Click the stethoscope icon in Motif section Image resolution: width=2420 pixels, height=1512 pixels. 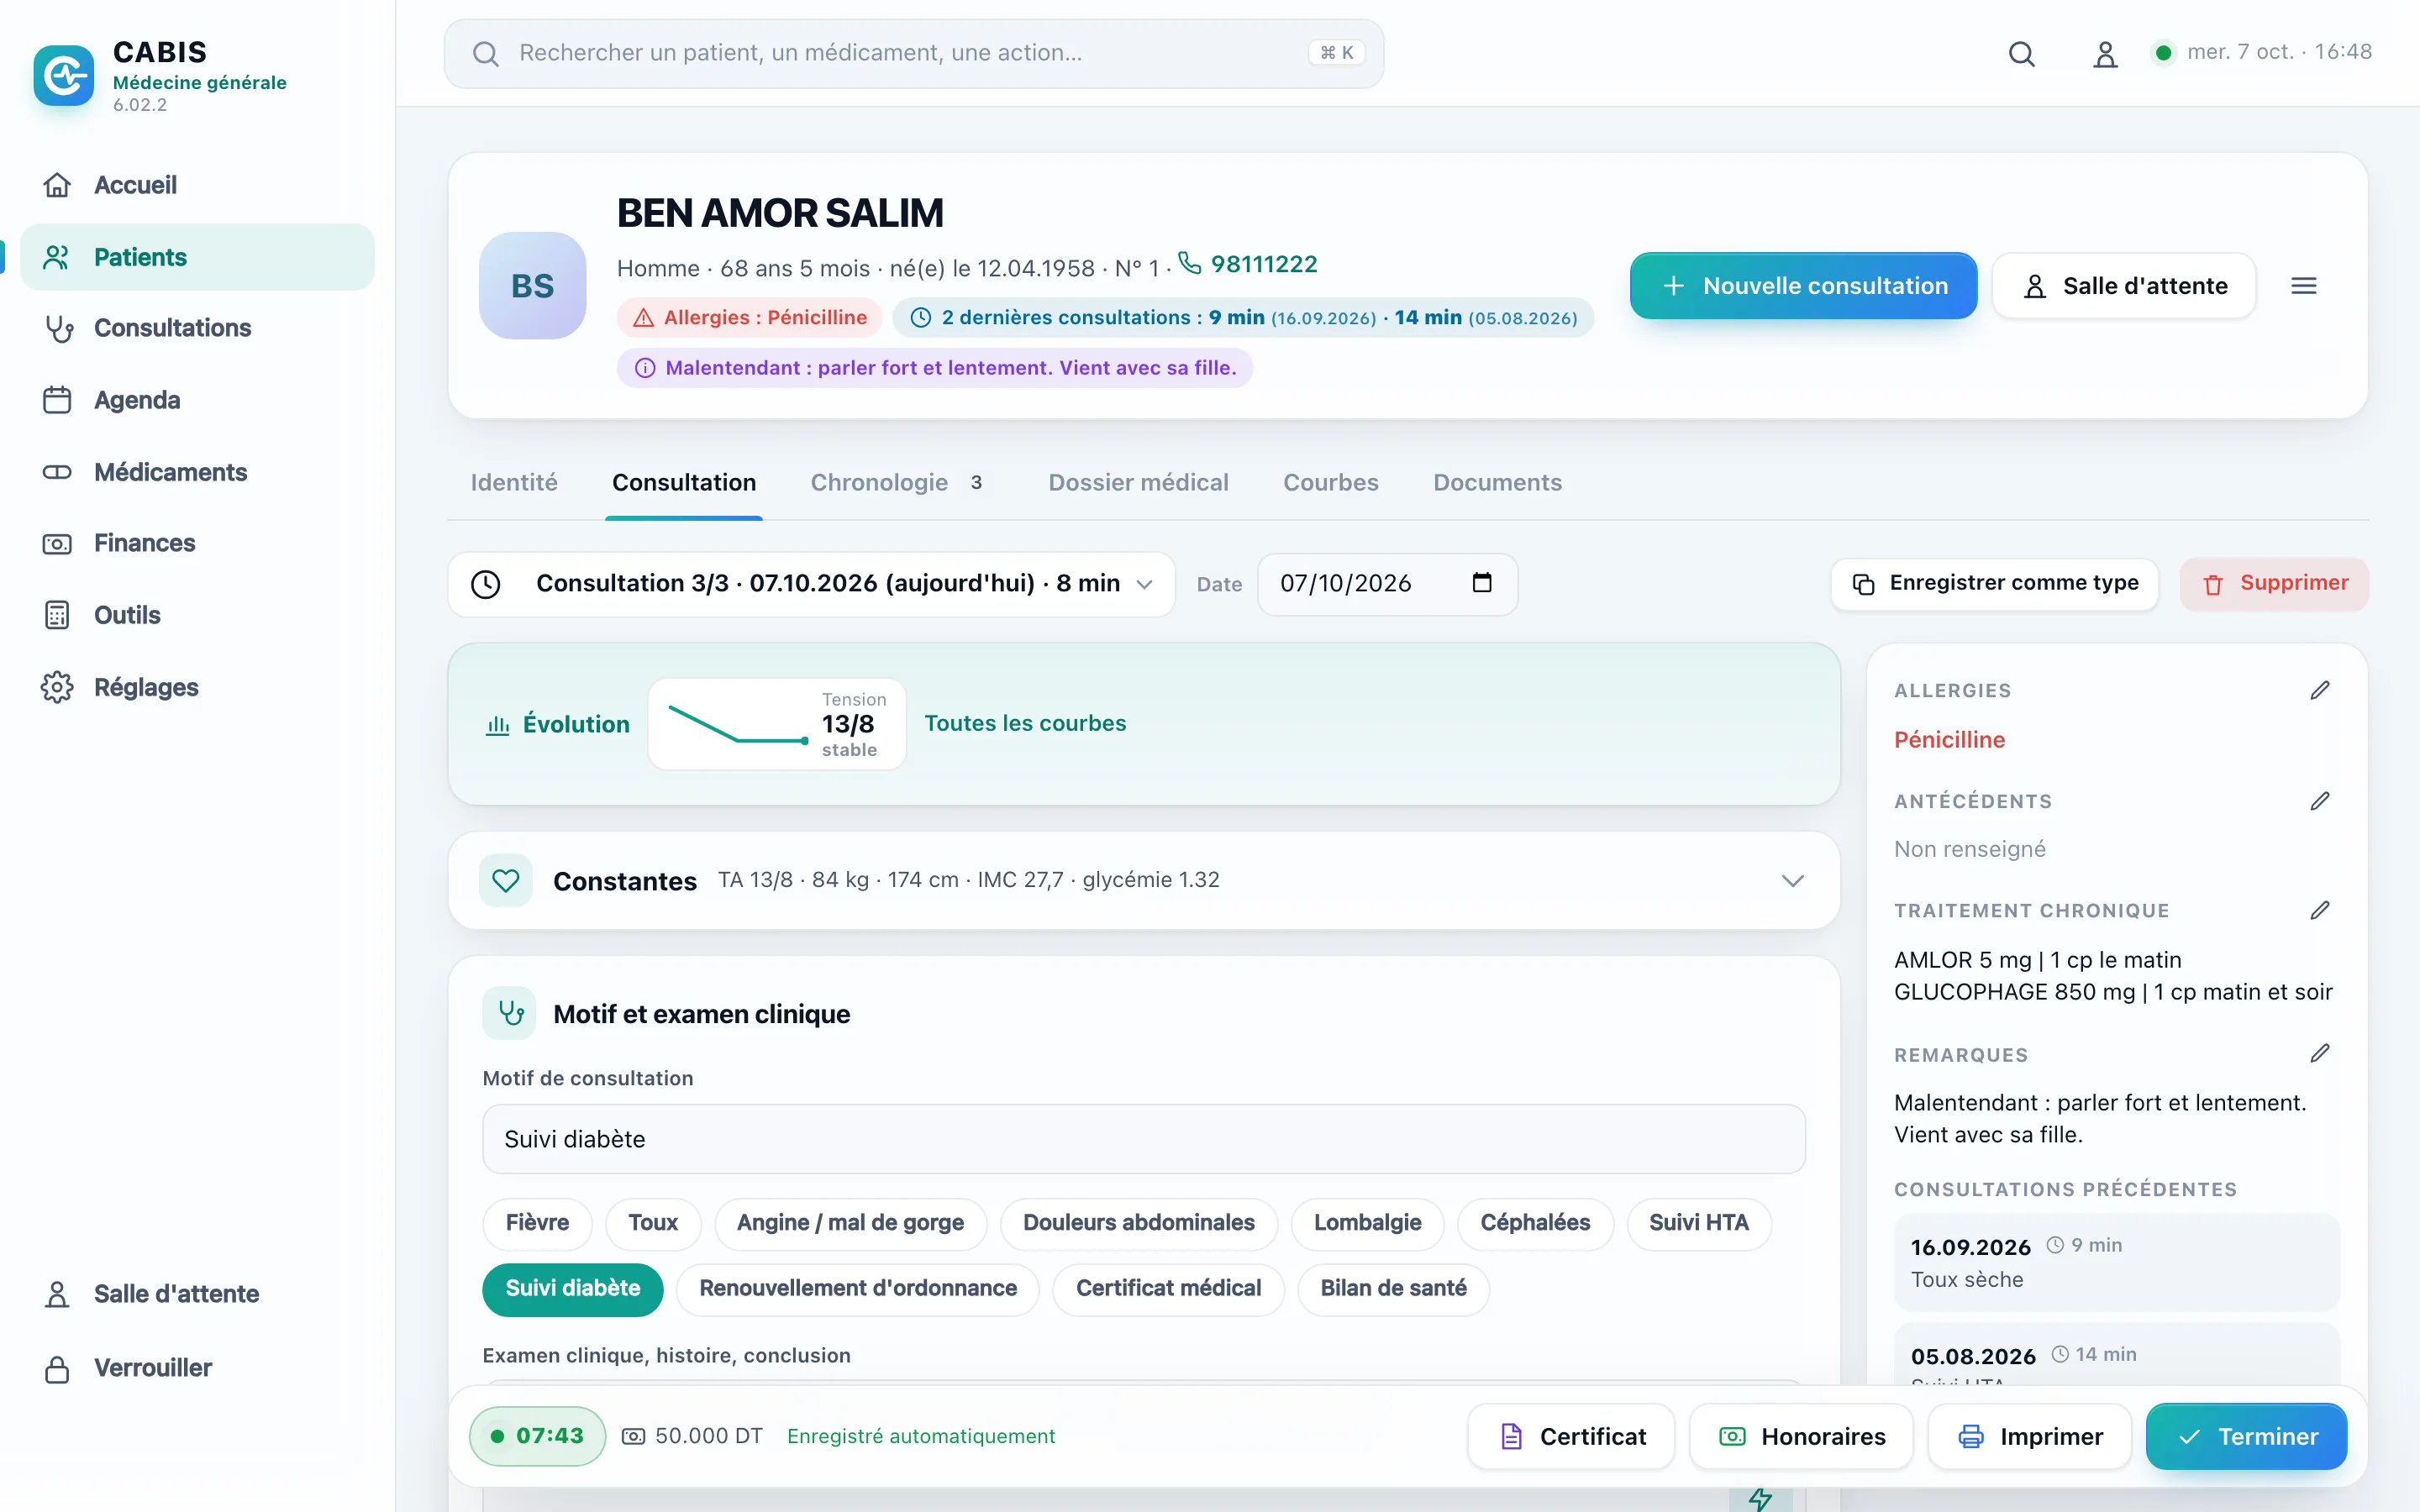510,1013
